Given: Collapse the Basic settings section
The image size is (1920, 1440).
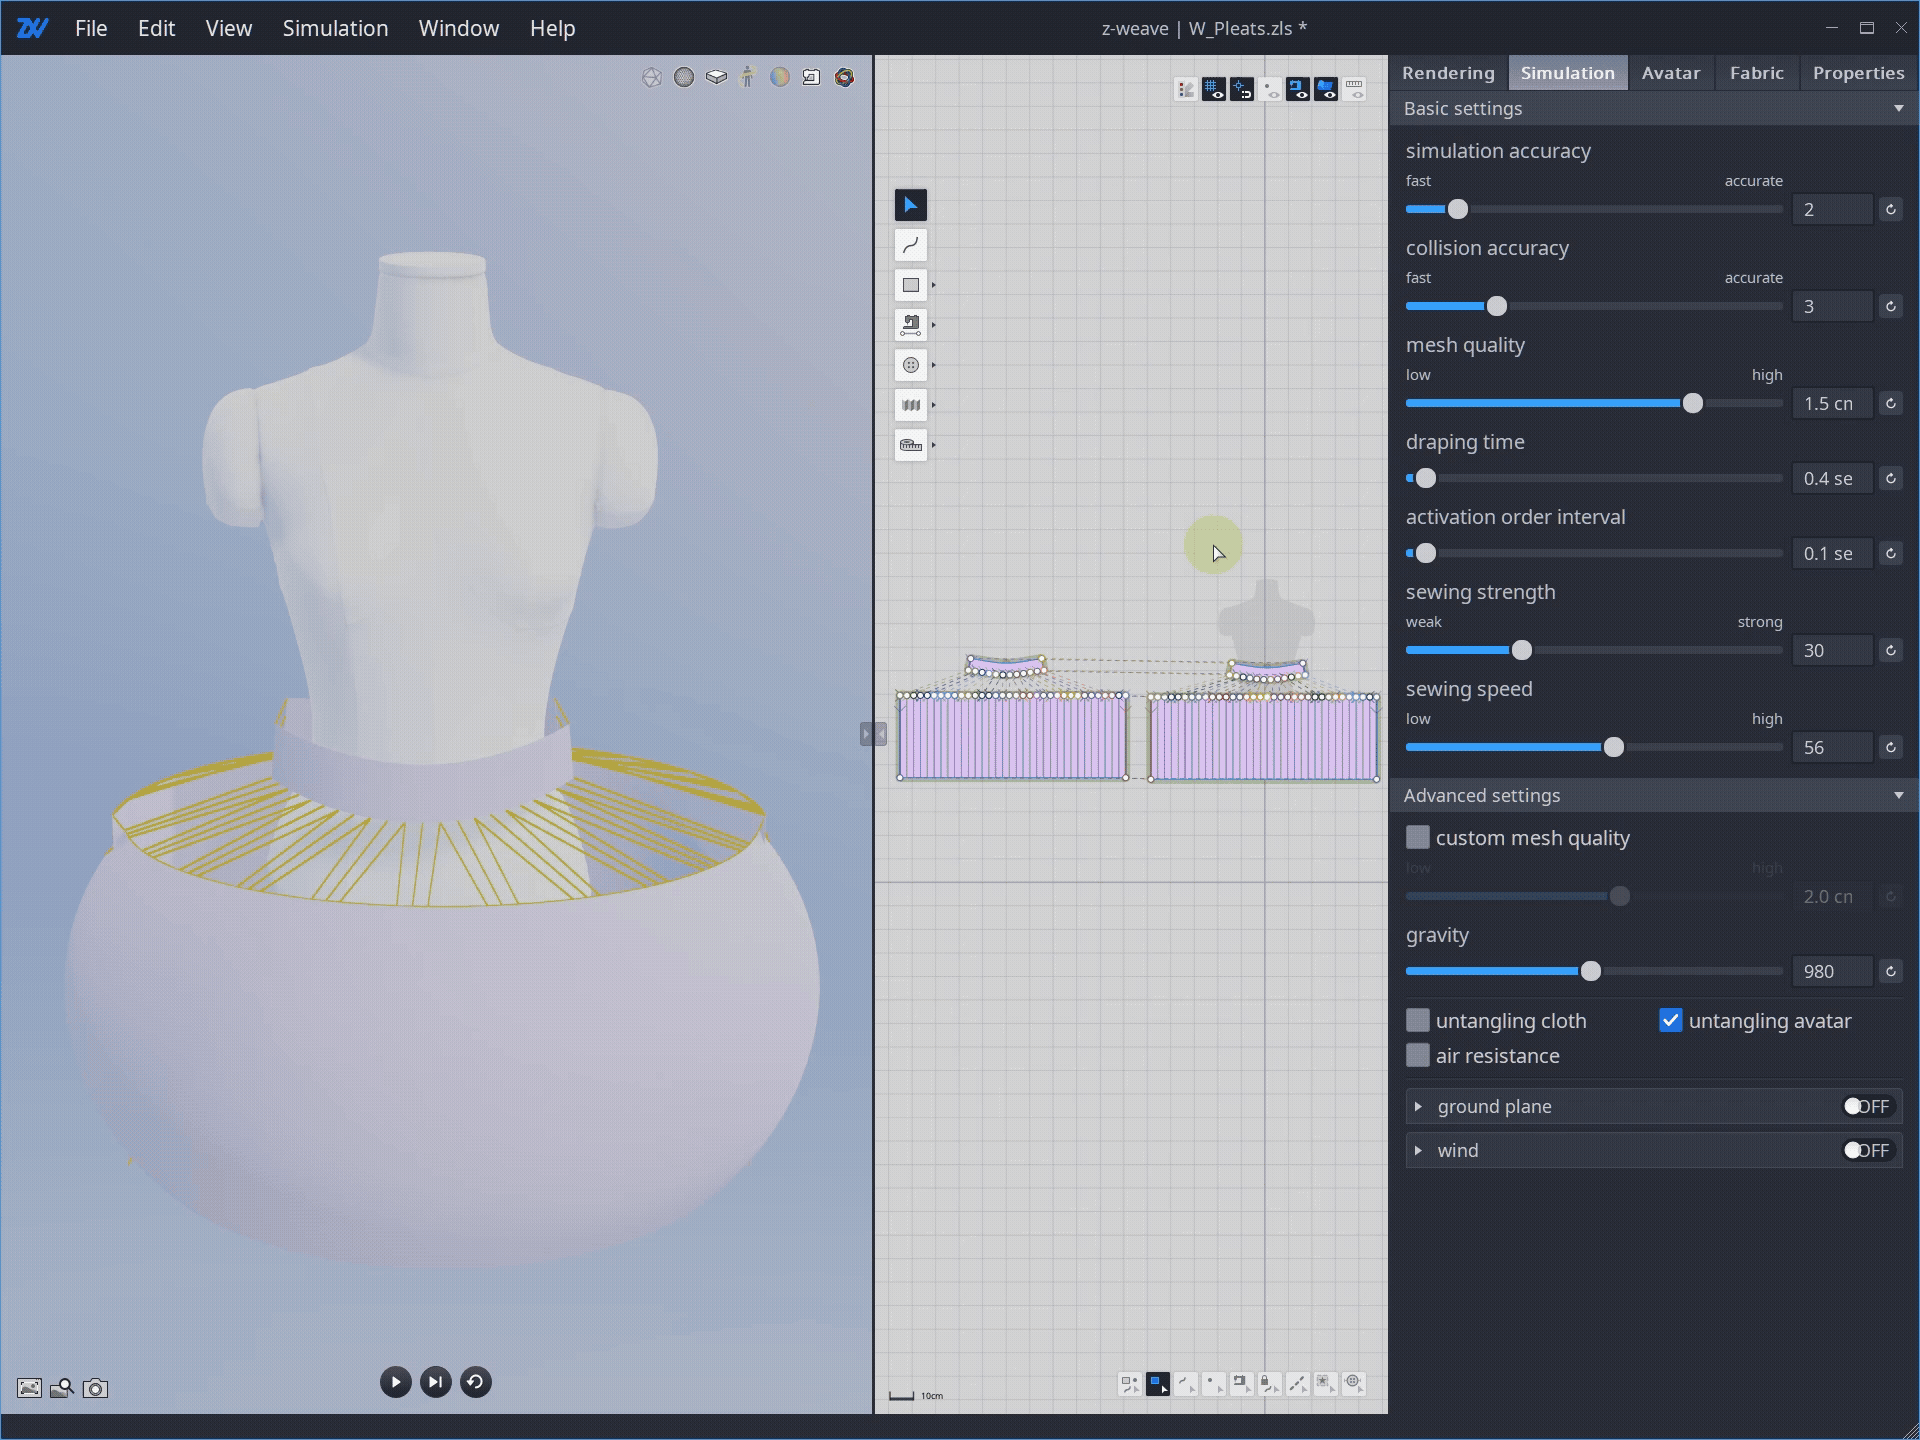Looking at the screenshot, I should 1898,108.
